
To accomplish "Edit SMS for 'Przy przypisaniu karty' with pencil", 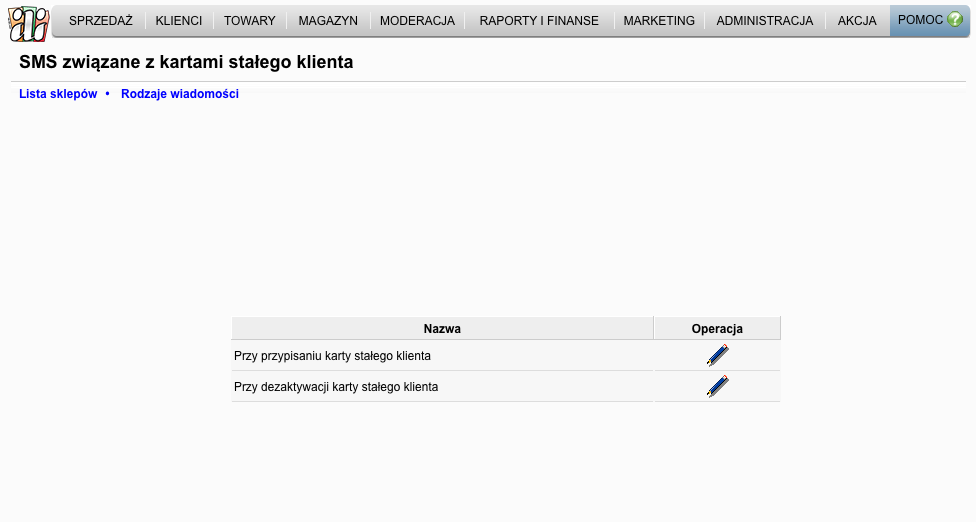I will pos(717,355).
